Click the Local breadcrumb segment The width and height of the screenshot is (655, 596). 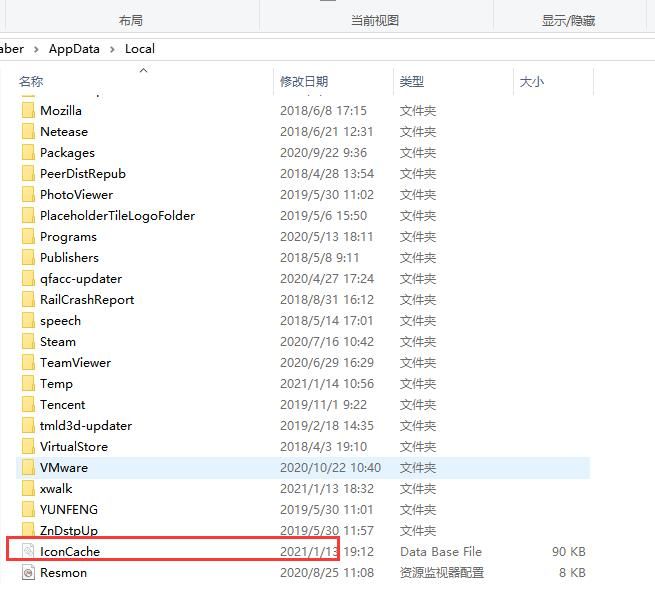140,49
